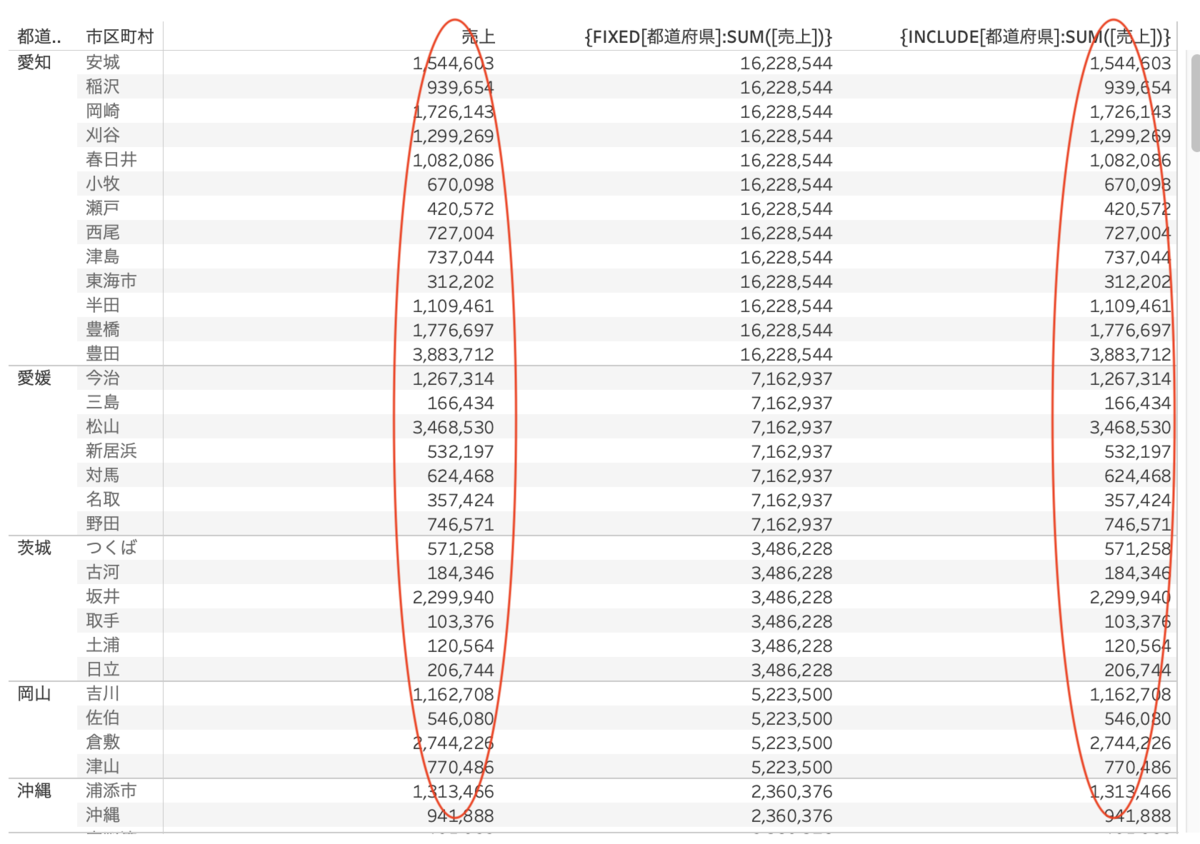Click the 津島 city row label
This screenshot has width=1200, height=844.
coord(102,257)
